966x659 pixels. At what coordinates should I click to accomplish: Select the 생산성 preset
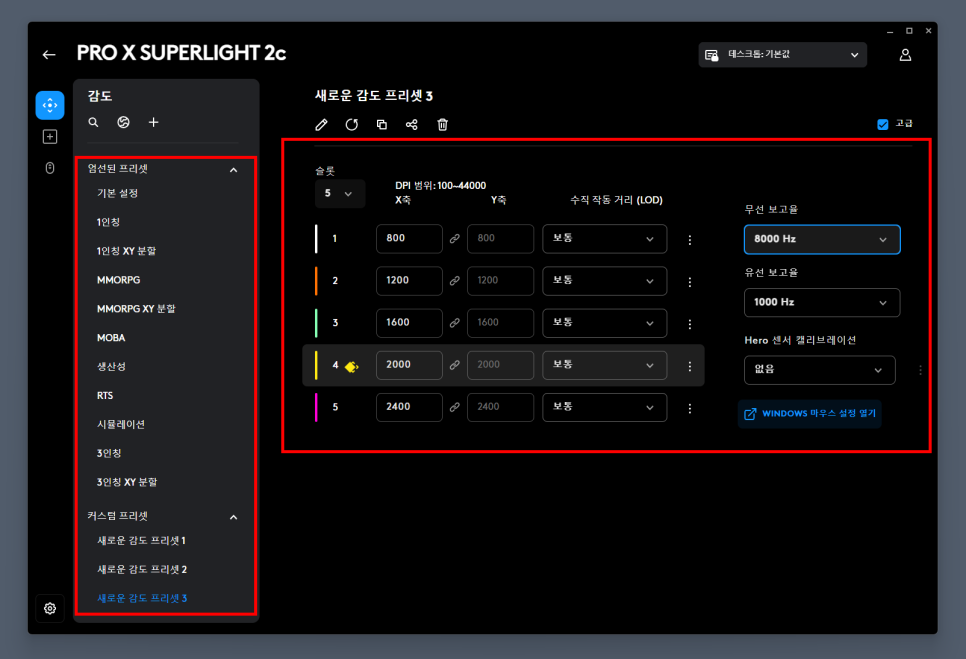112,366
